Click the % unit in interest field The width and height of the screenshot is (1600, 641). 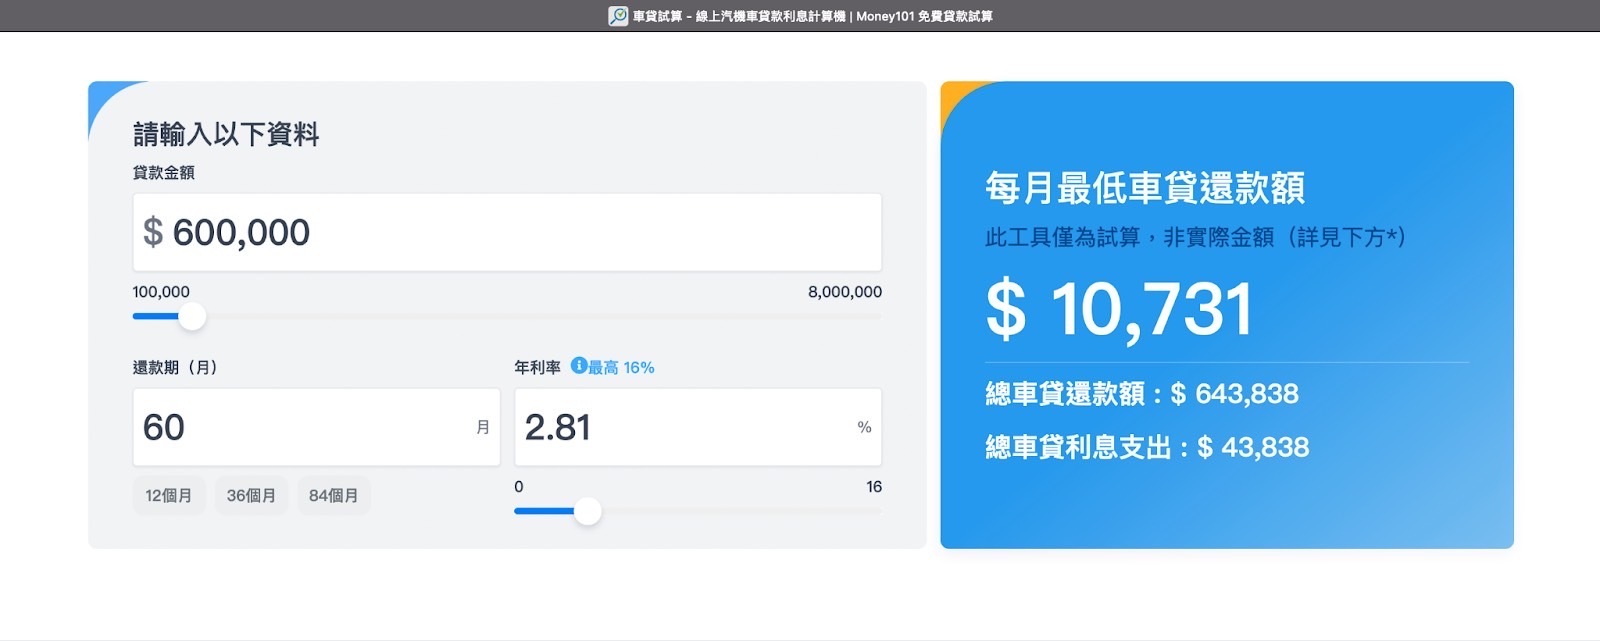[865, 427]
